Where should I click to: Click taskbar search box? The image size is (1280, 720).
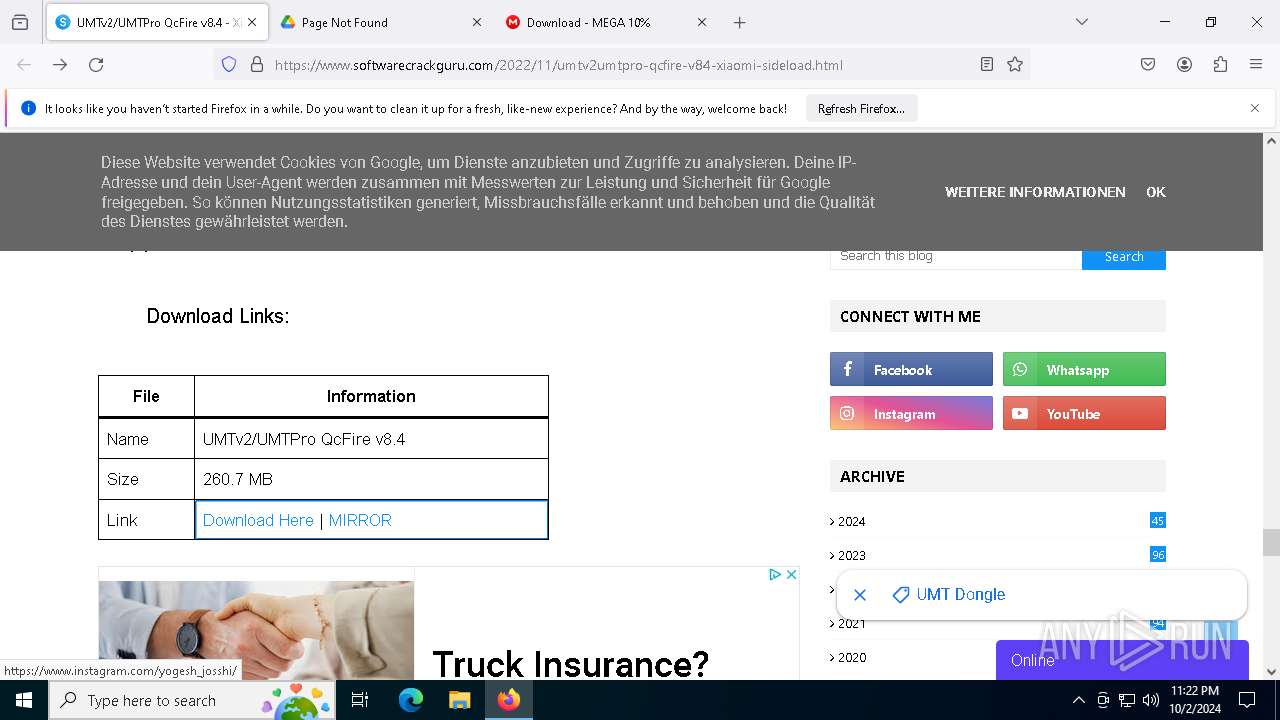[192, 700]
